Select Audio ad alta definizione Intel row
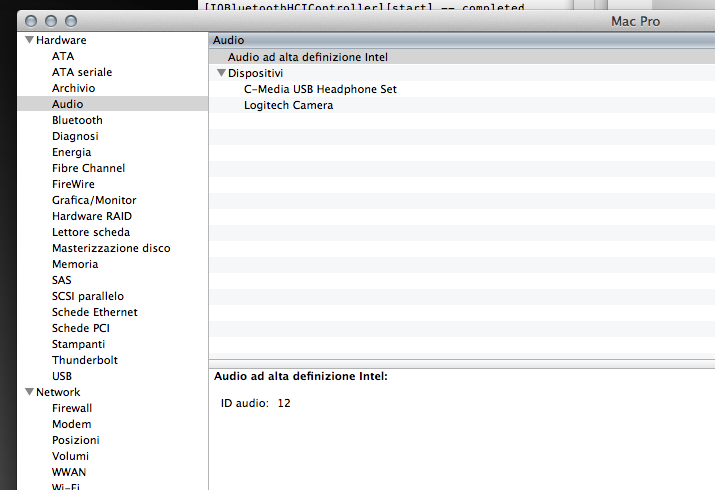This screenshot has height=490, width=715. [307, 57]
